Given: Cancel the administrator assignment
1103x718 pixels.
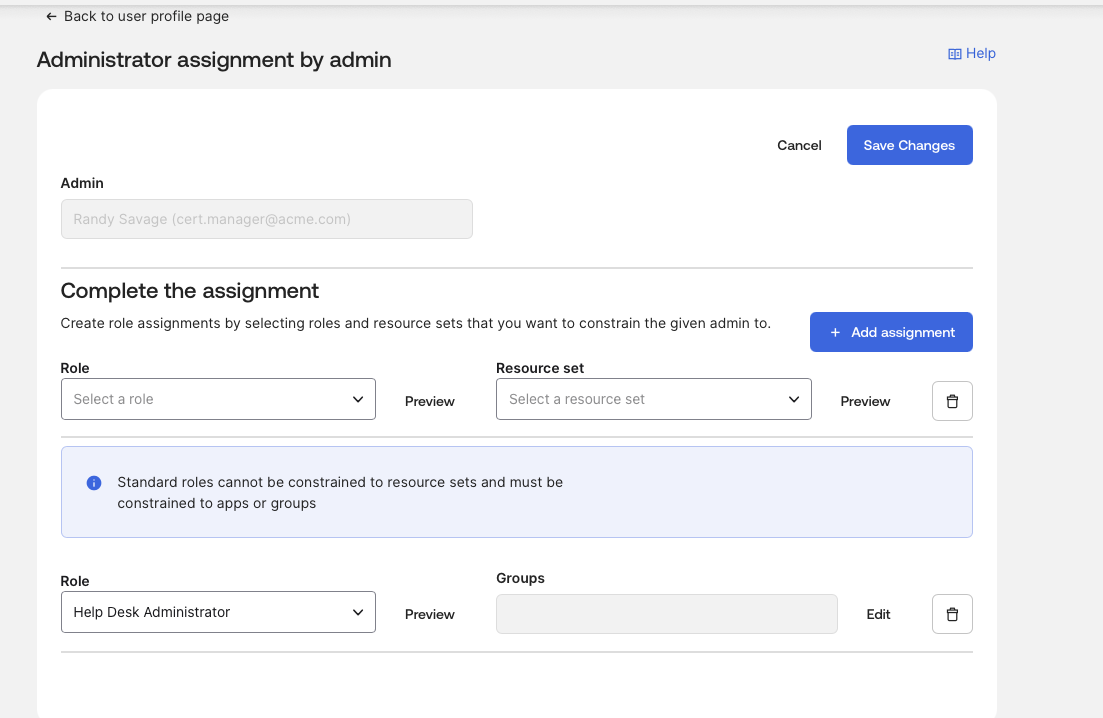Looking at the screenshot, I should [799, 146].
